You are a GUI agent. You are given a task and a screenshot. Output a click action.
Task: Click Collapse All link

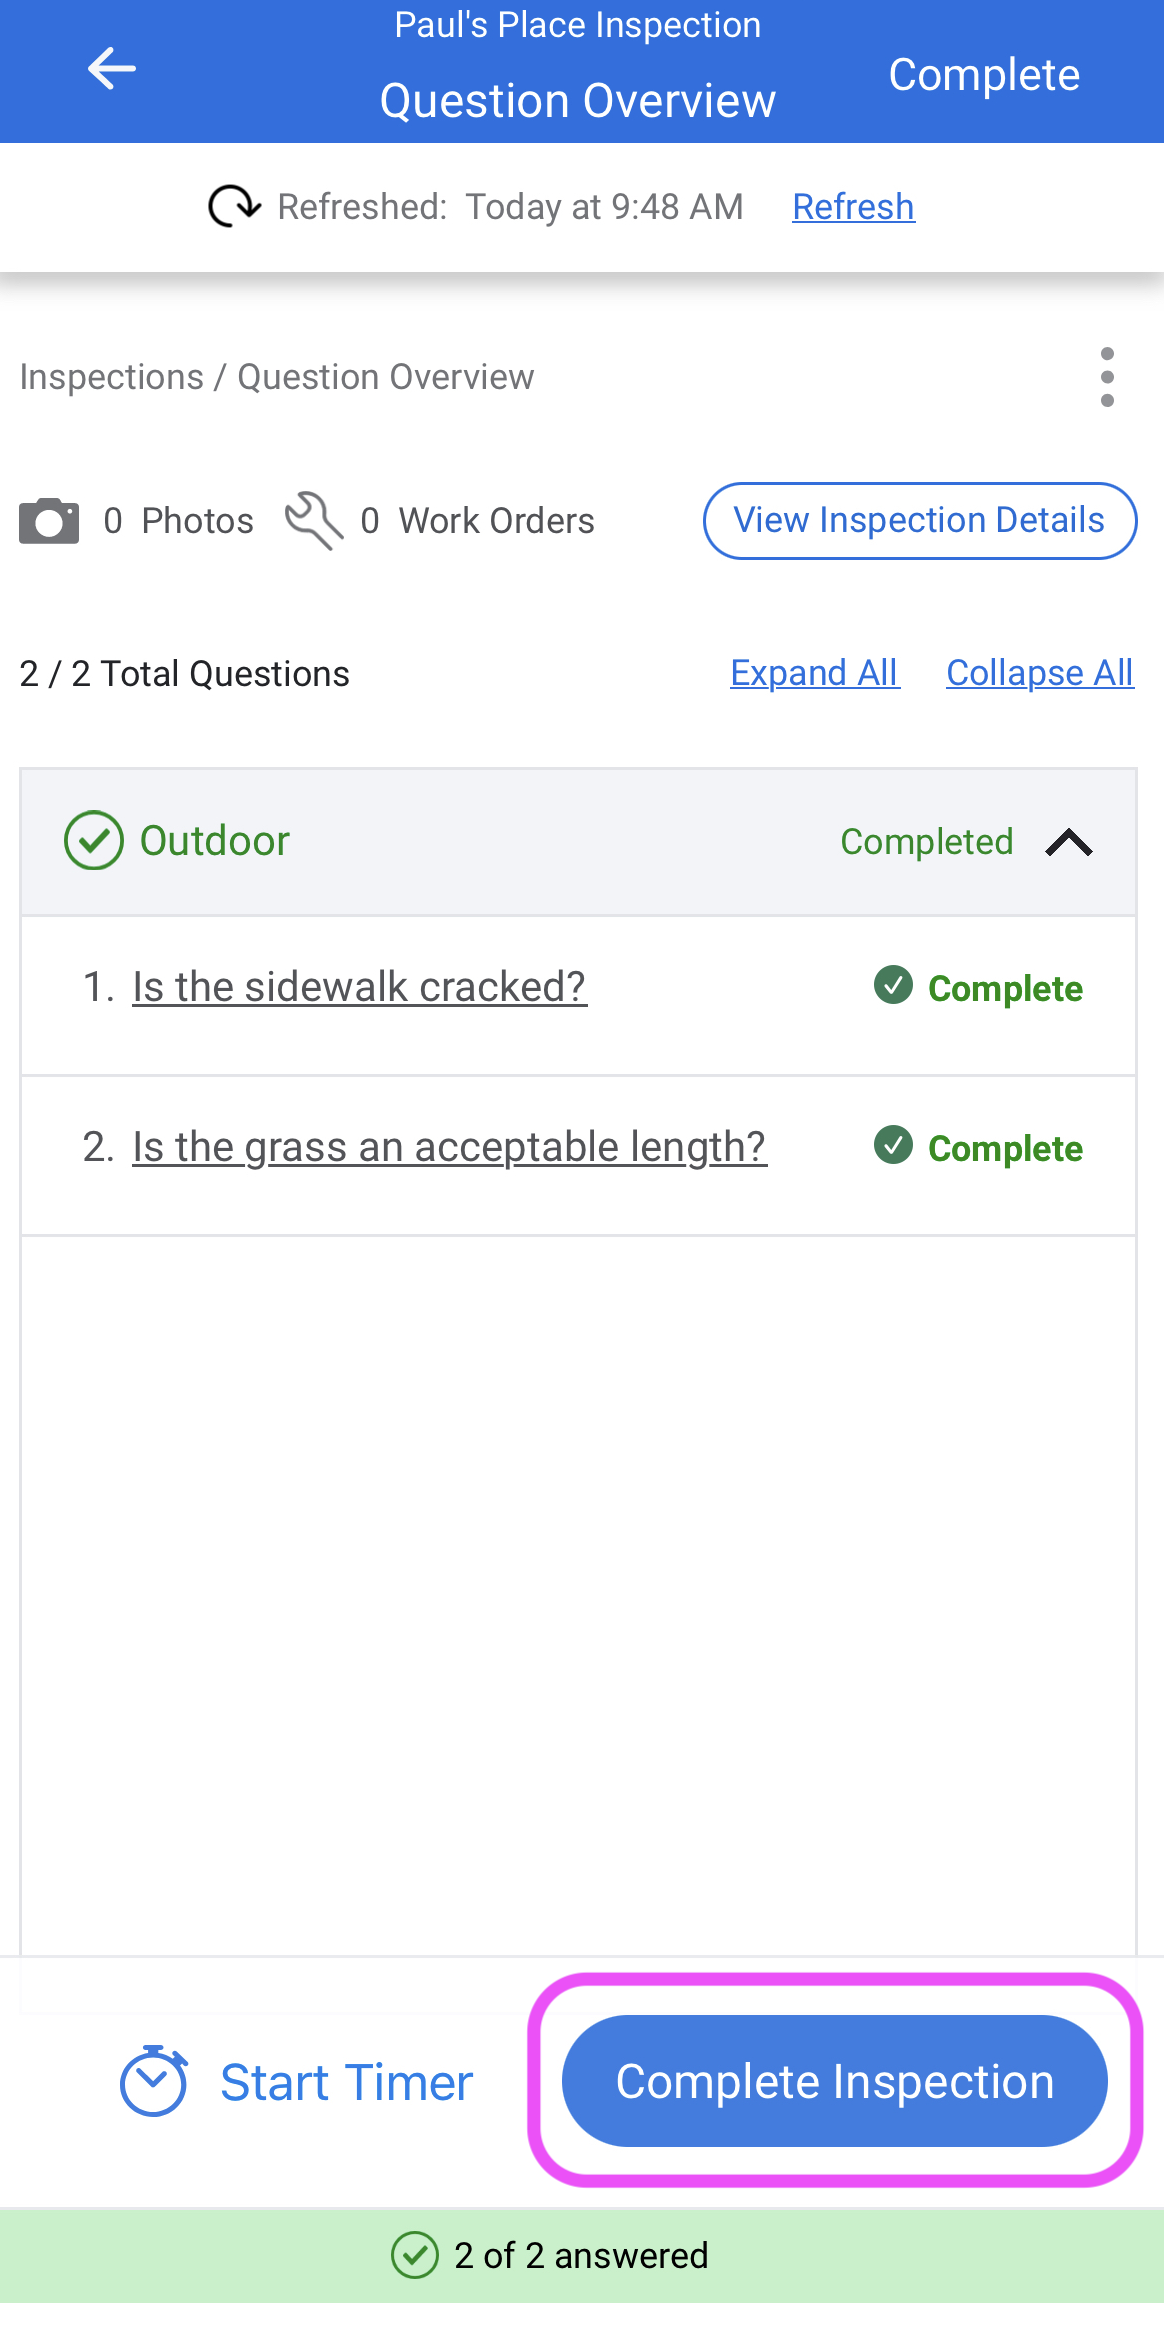(1039, 673)
